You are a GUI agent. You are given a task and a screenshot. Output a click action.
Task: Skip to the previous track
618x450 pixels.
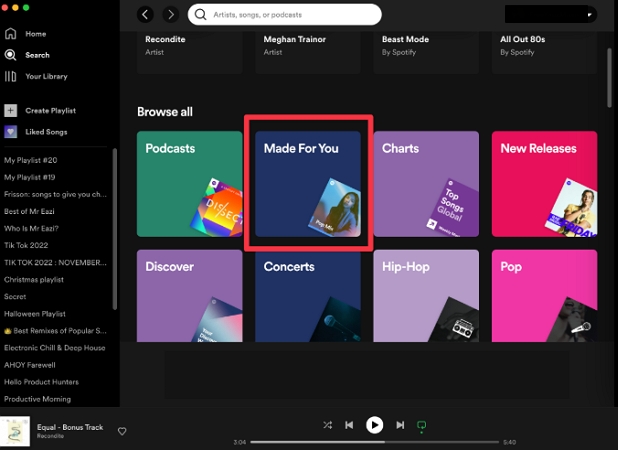(x=349, y=425)
